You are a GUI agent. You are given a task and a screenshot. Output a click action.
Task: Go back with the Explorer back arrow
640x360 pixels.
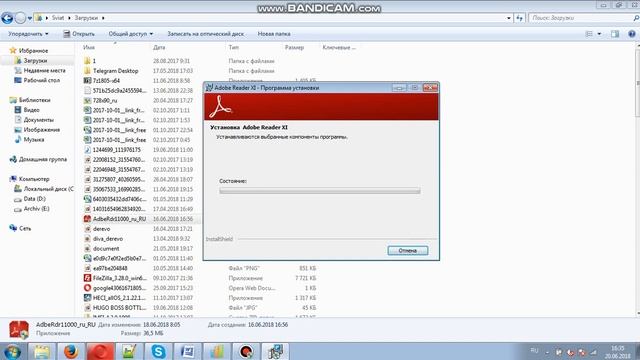click(x=7, y=18)
